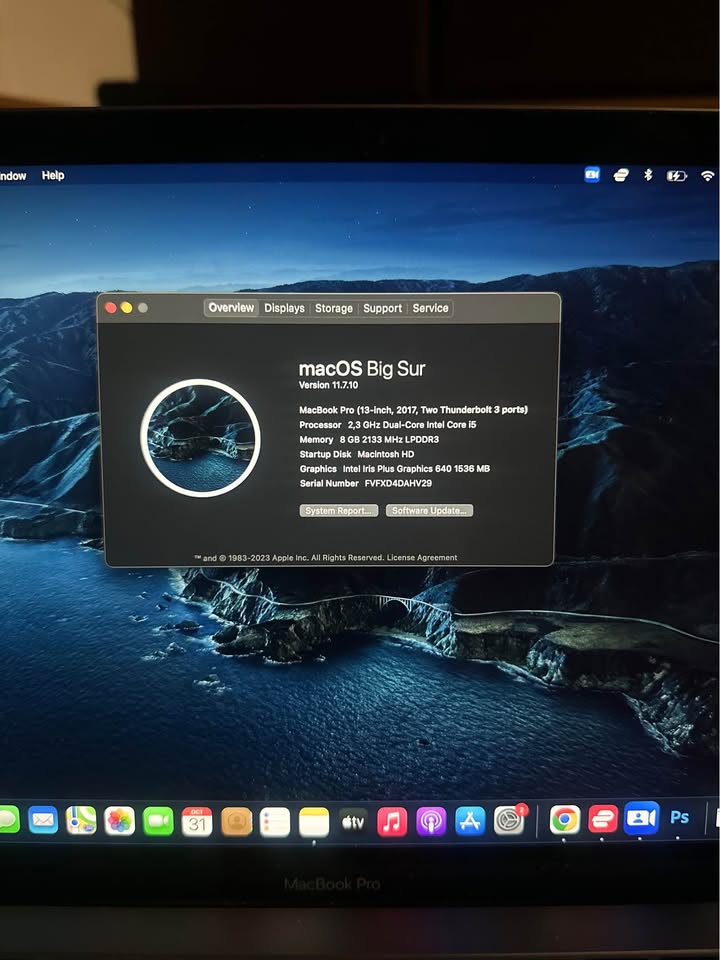Open the Zoom menu bar icon
This screenshot has width=720, height=960.
pos(592,175)
